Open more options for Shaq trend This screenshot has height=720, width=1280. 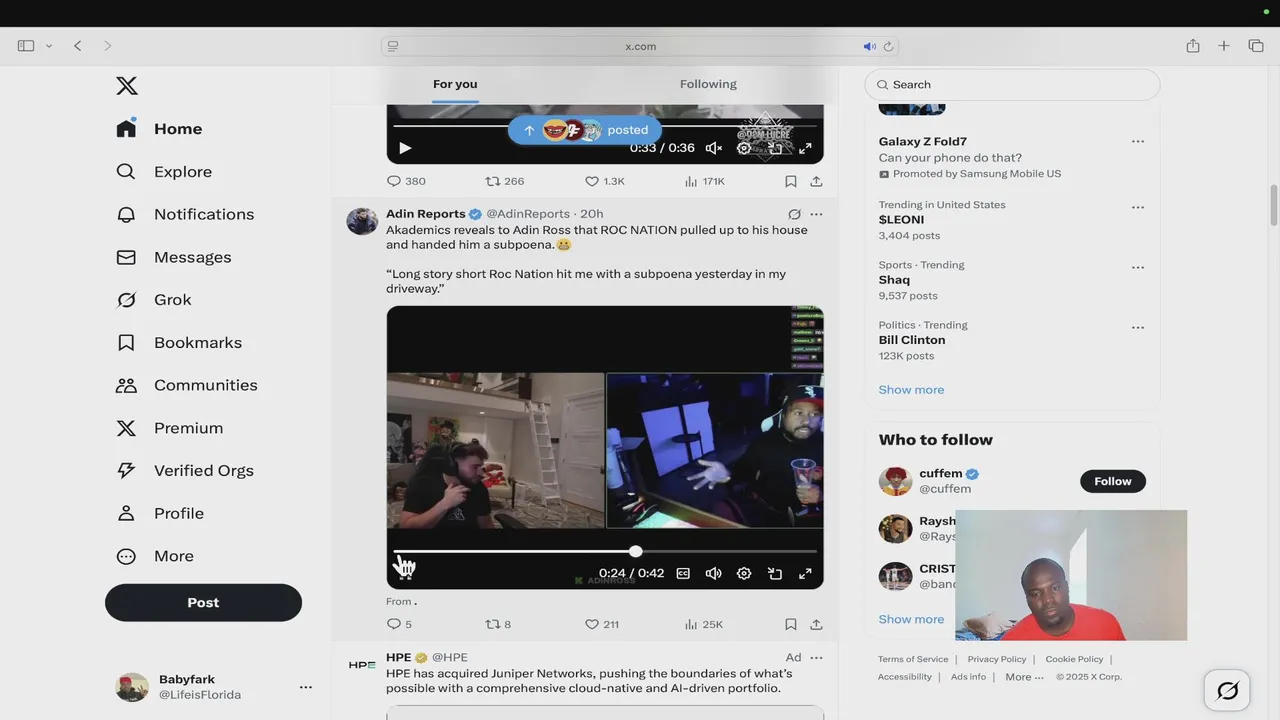pyautogui.click(x=1137, y=267)
